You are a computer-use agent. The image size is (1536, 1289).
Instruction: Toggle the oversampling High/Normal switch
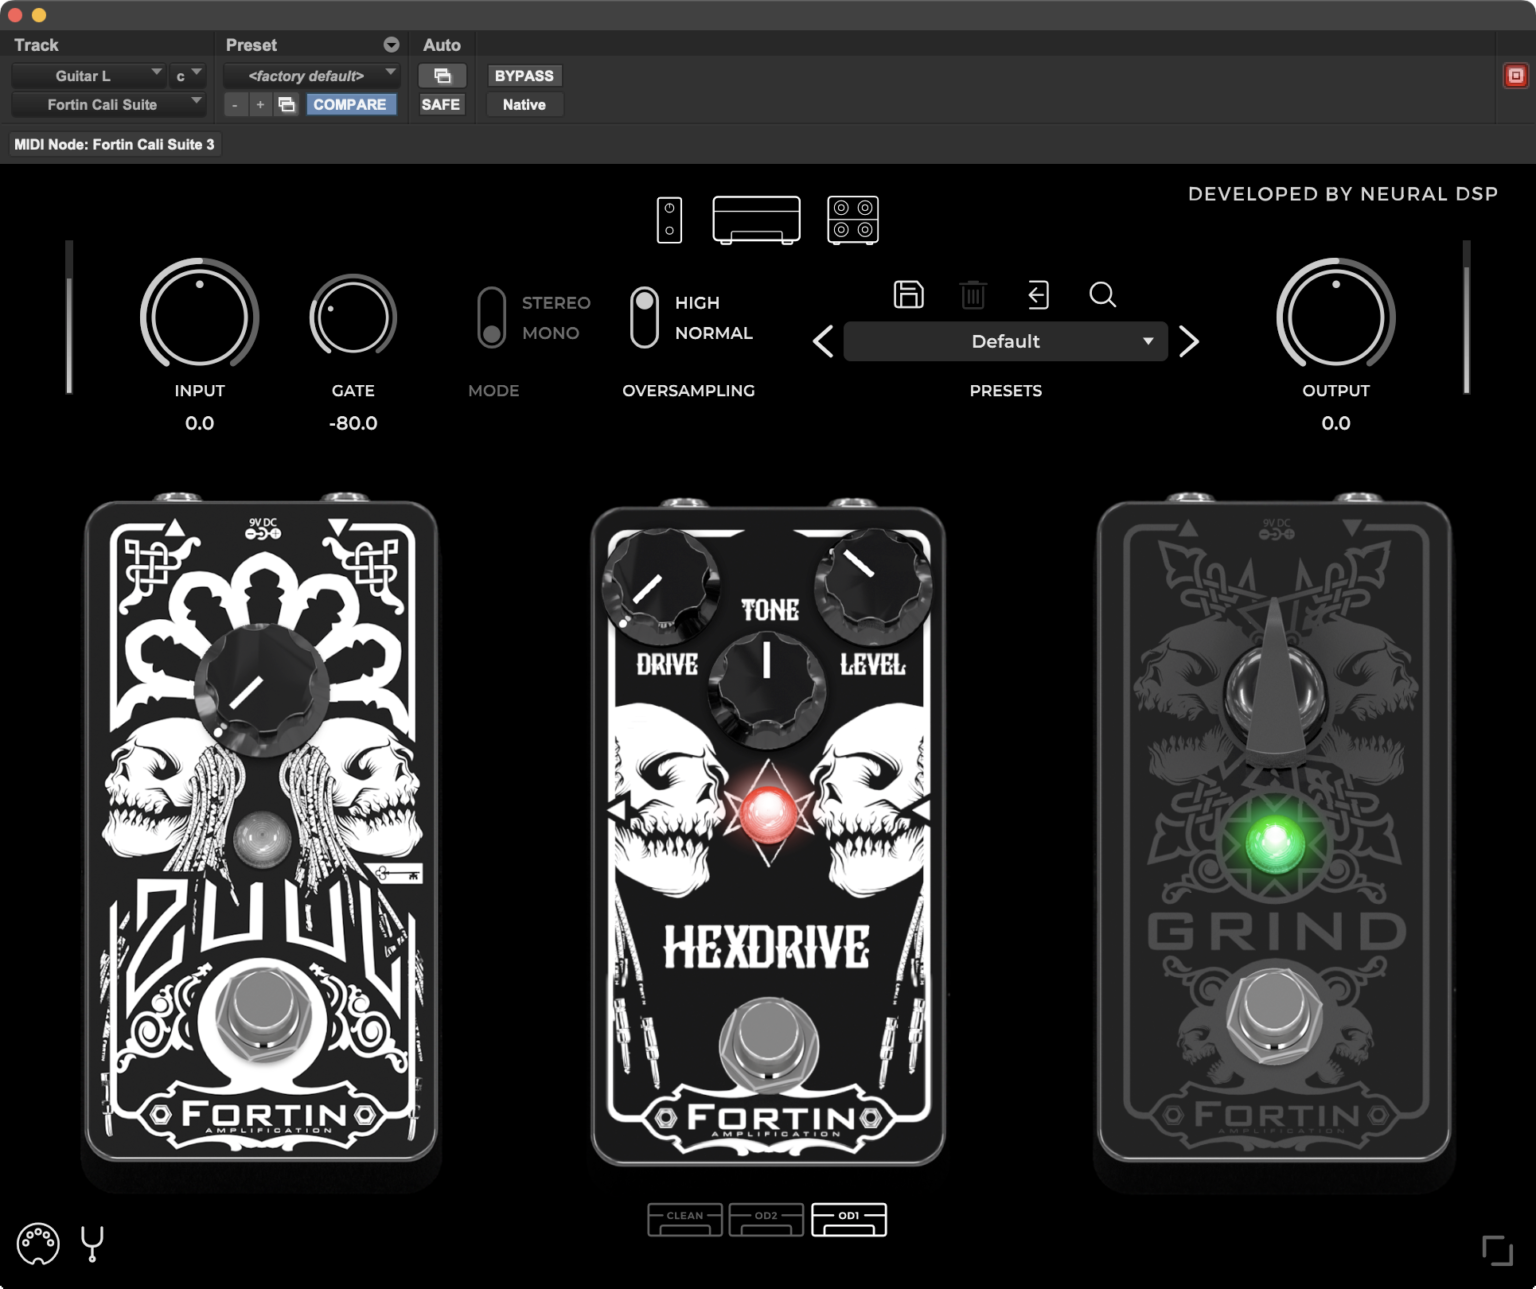coord(644,318)
